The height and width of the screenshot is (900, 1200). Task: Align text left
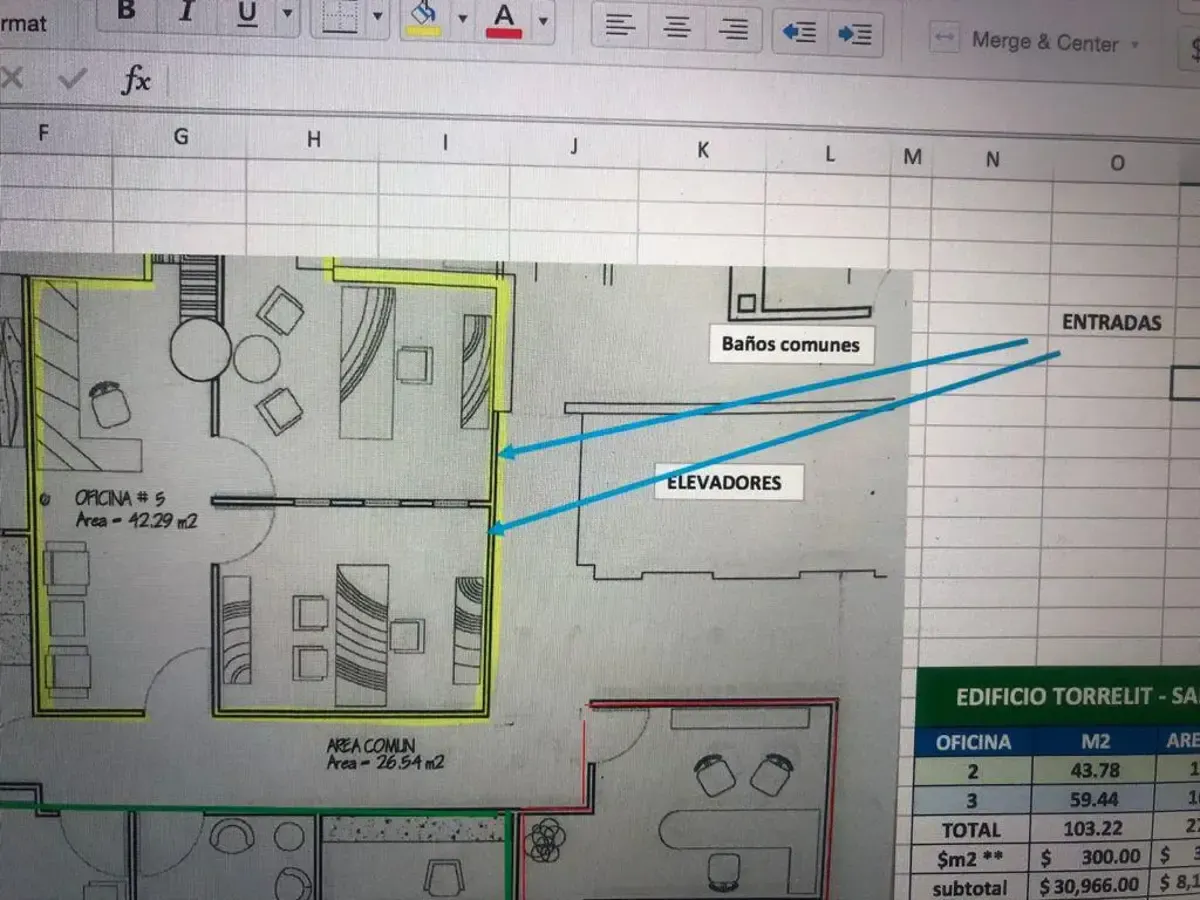[621, 25]
